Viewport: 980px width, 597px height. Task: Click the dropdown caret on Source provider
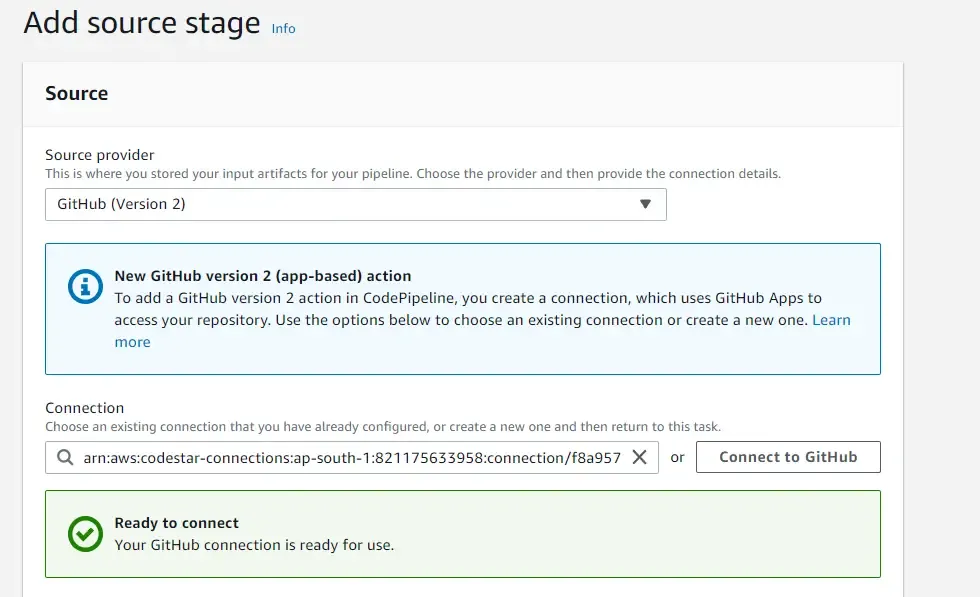(x=646, y=204)
